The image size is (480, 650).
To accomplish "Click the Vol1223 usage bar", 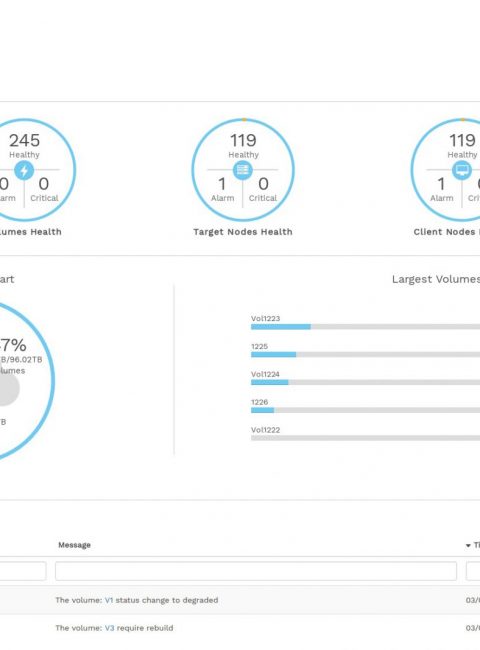I will (365, 327).
